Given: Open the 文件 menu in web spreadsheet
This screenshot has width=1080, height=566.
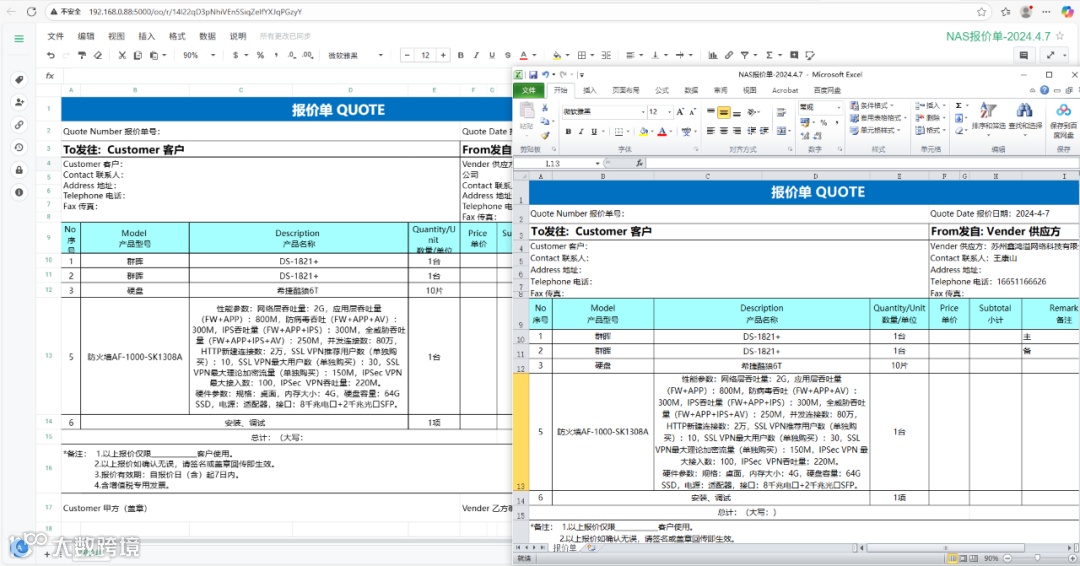Looking at the screenshot, I should click(56, 36).
